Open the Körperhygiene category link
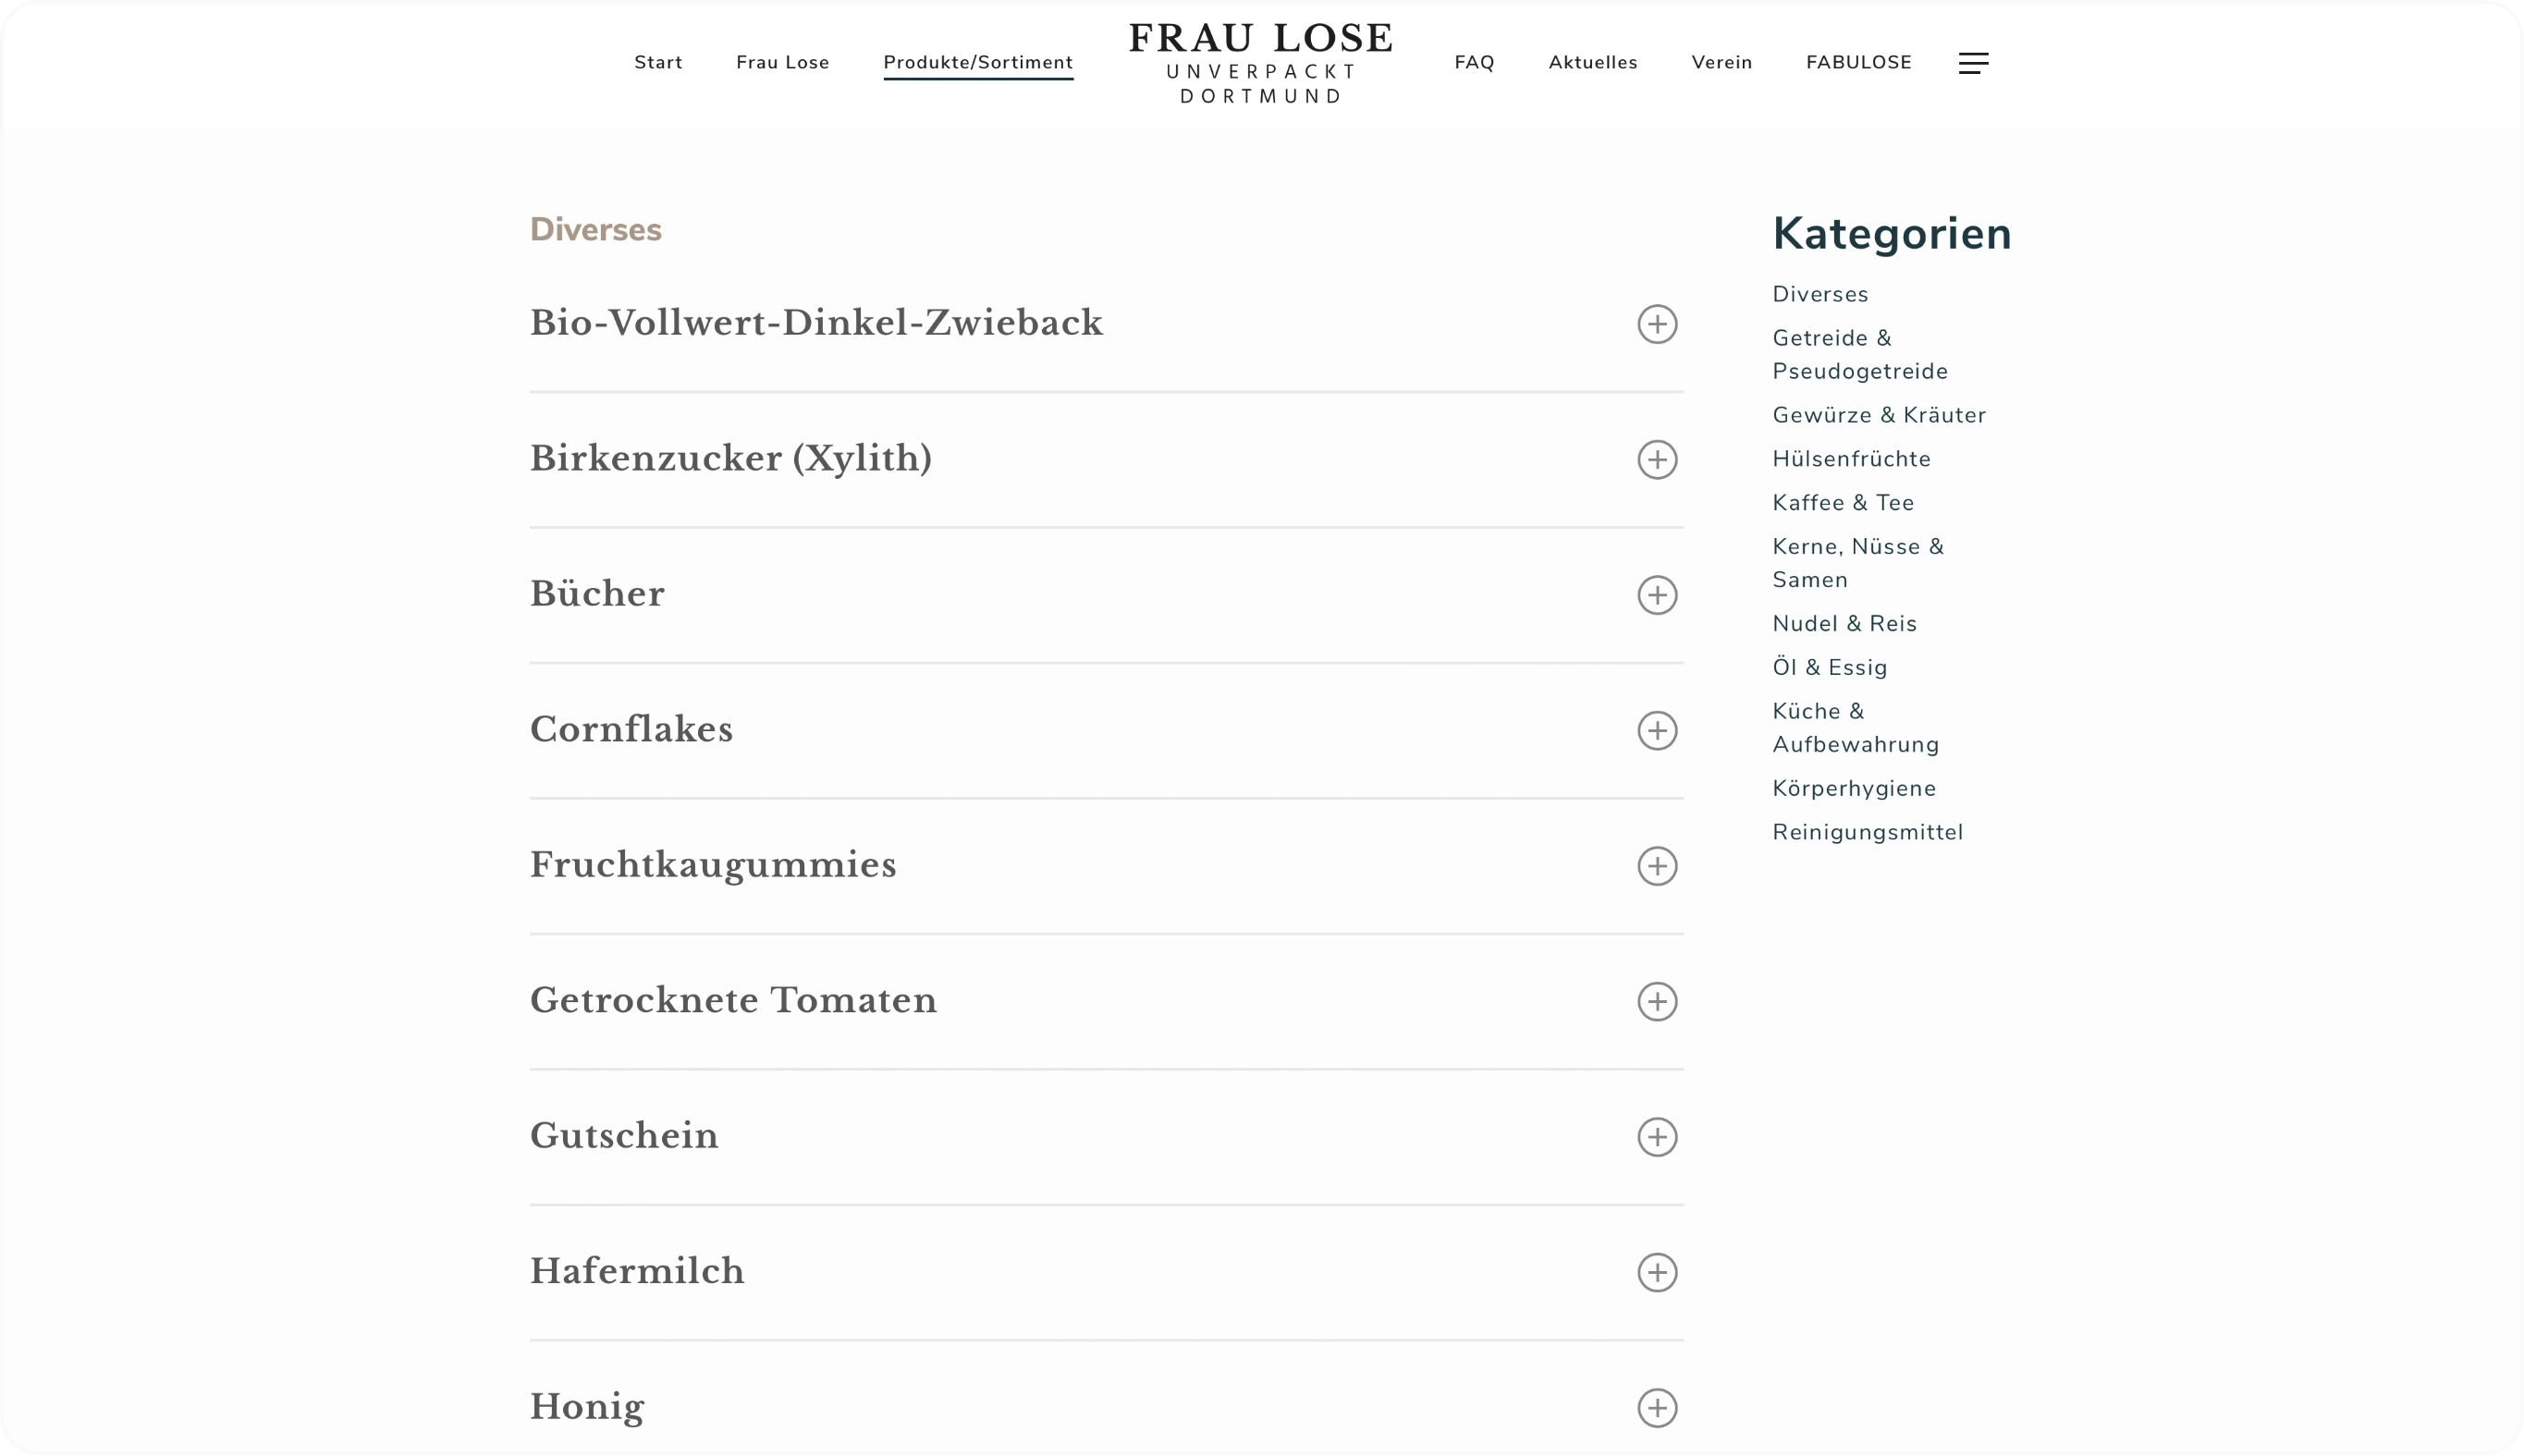 [x=1853, y=788]
